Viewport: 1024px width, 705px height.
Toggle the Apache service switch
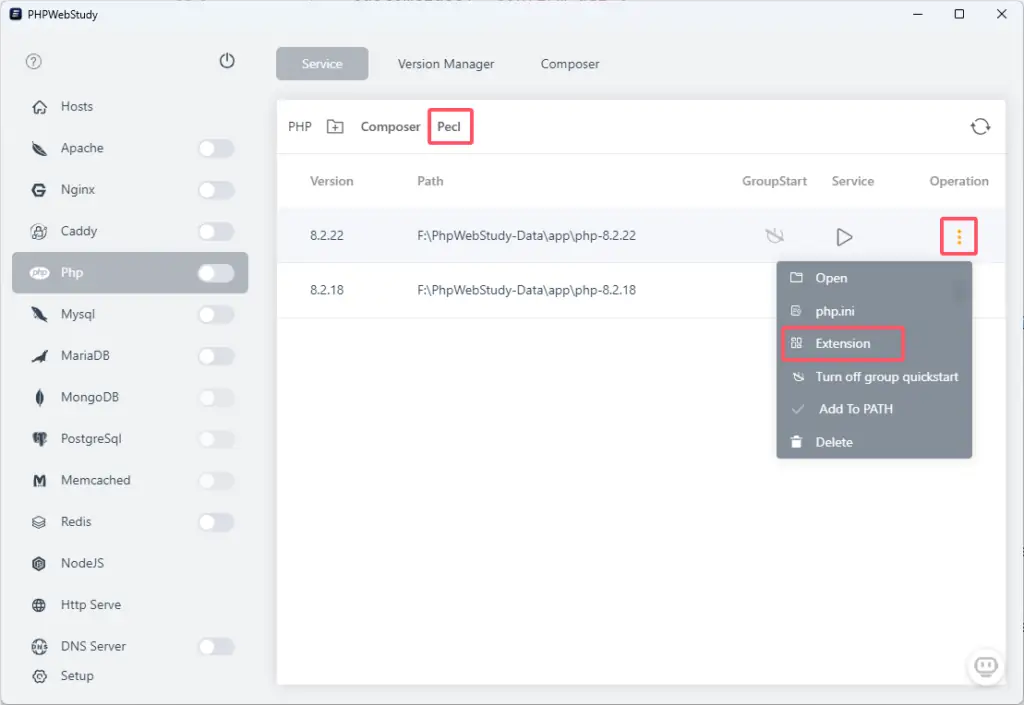pos(216,149)
